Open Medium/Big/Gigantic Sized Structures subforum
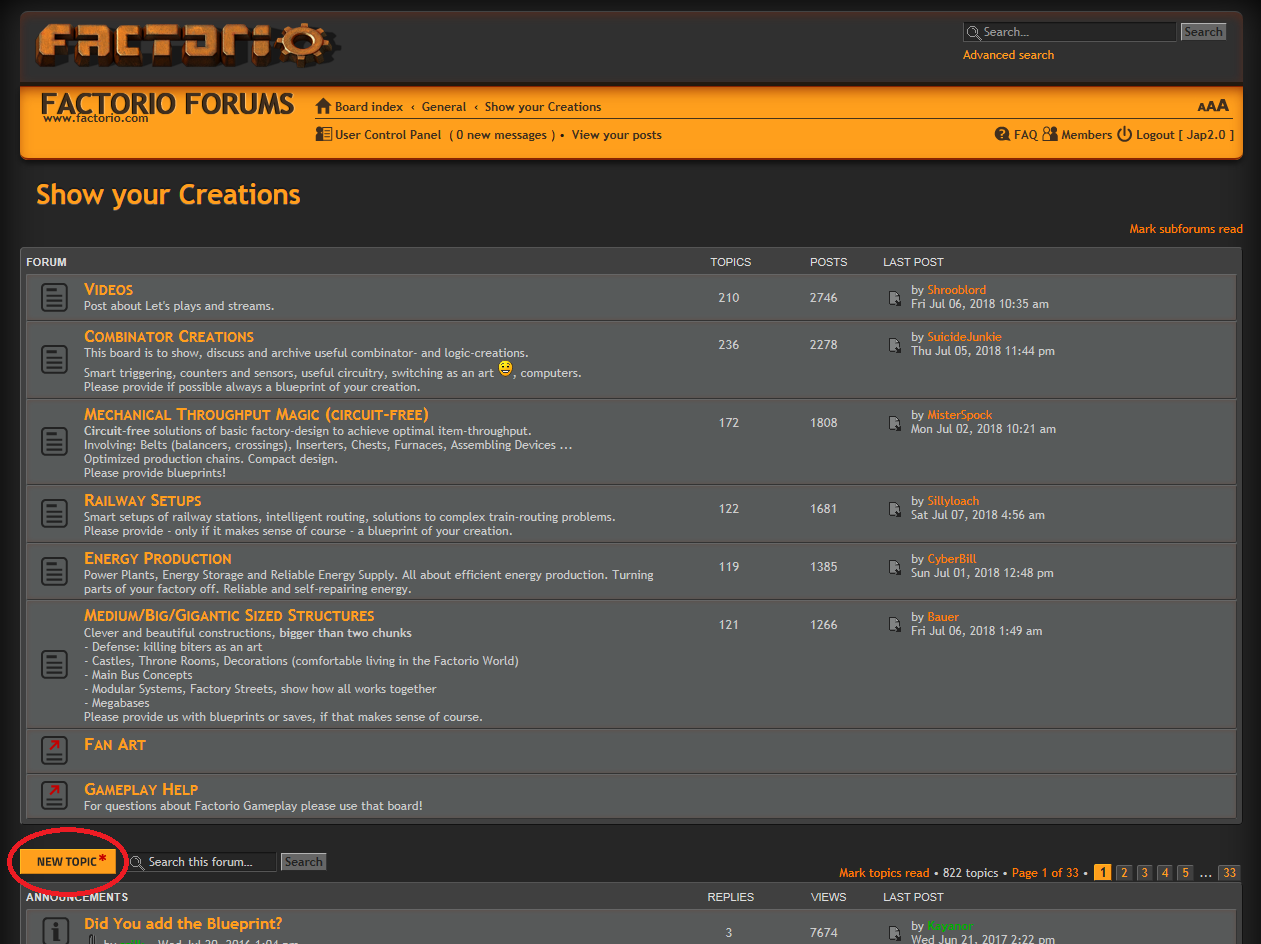Image resolution: width=1261 pixels, height=944 pixels. click(229, 615)
